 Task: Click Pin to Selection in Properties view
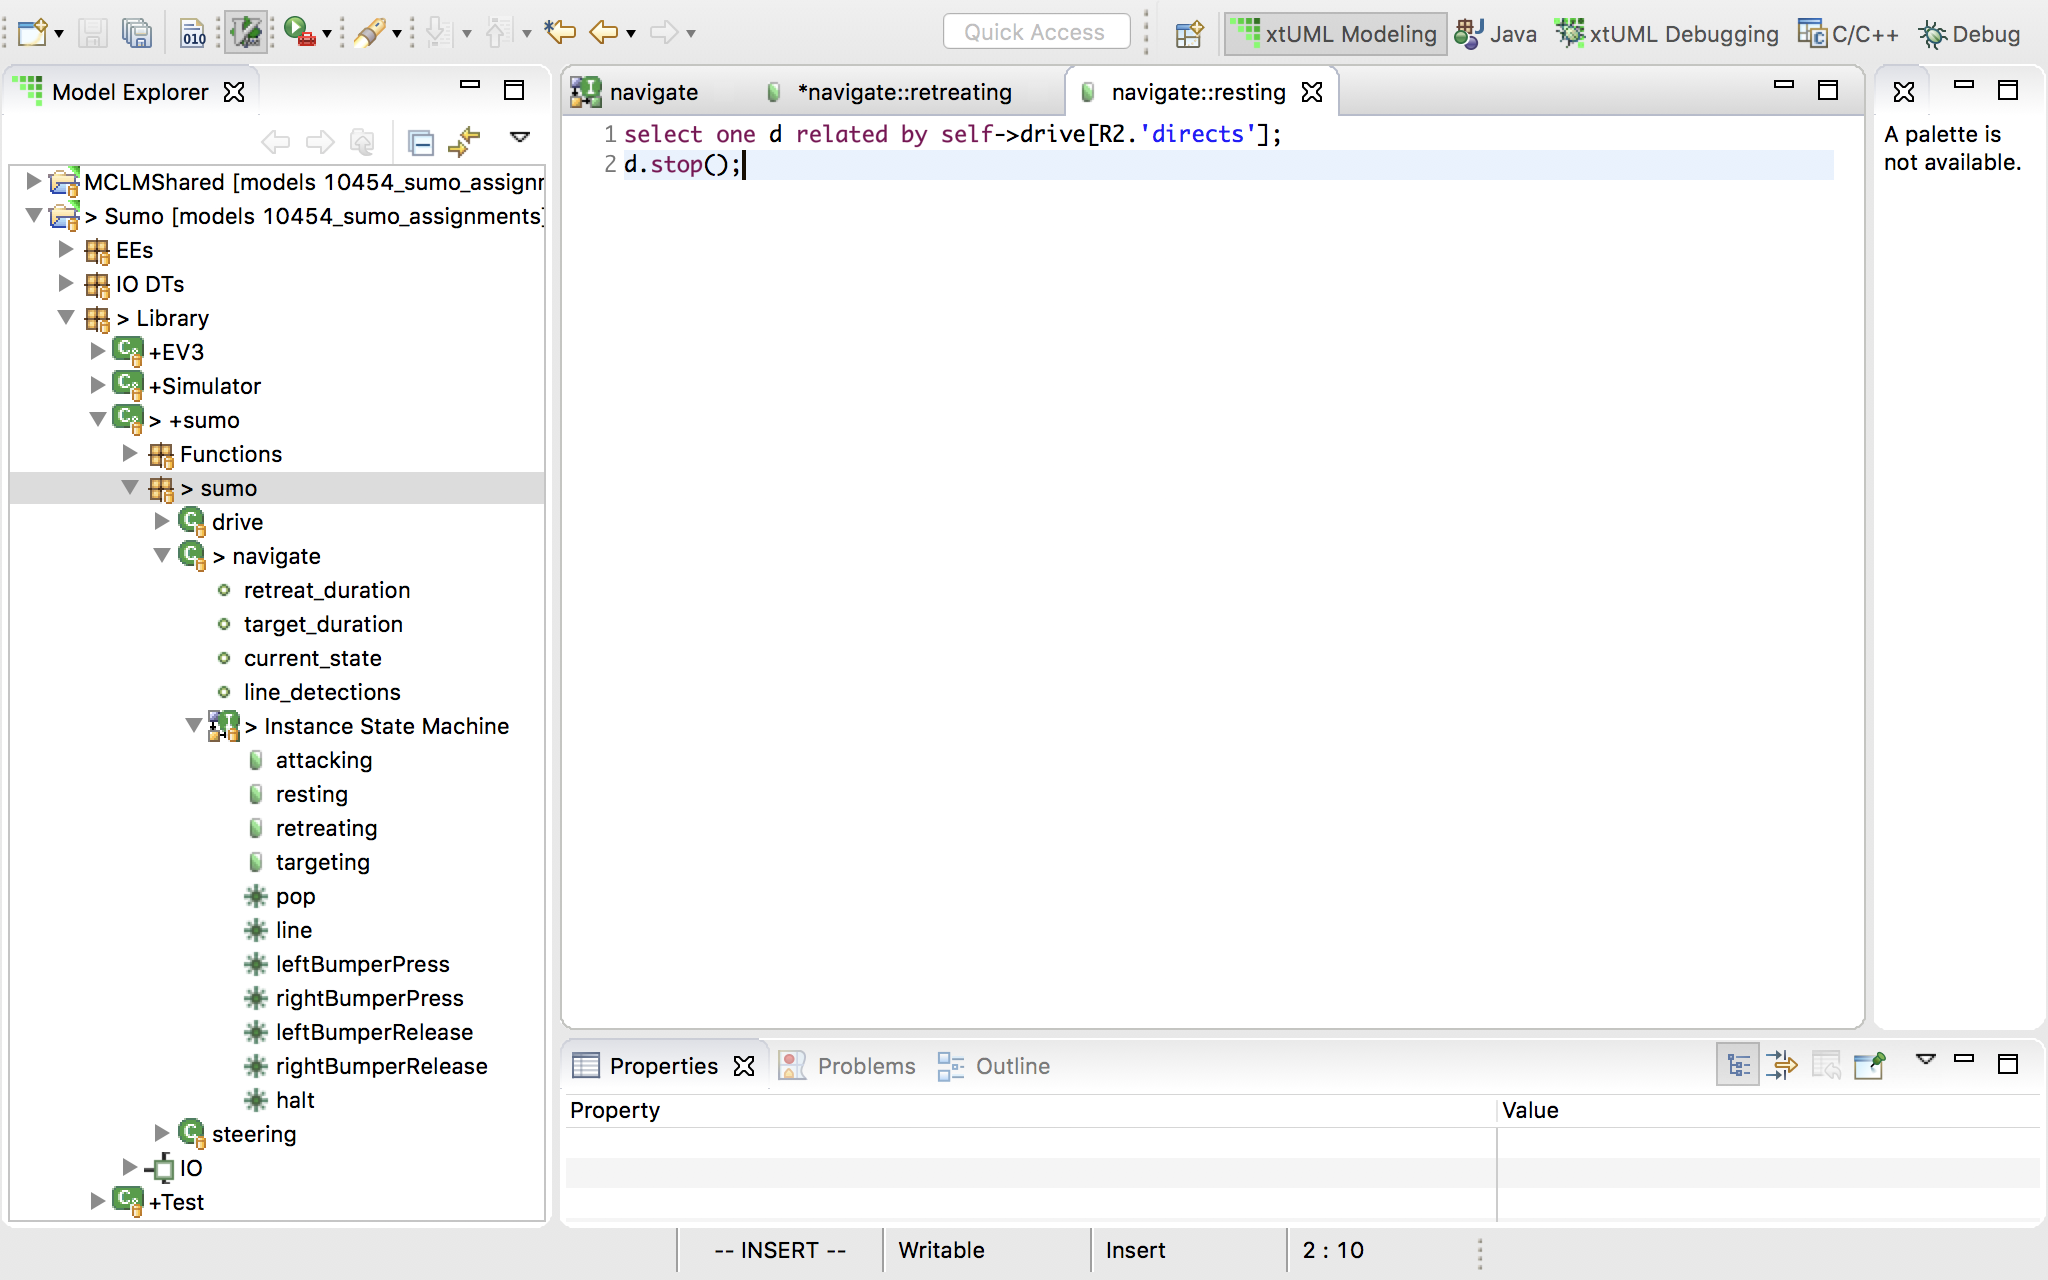tap(1869, 1065)
